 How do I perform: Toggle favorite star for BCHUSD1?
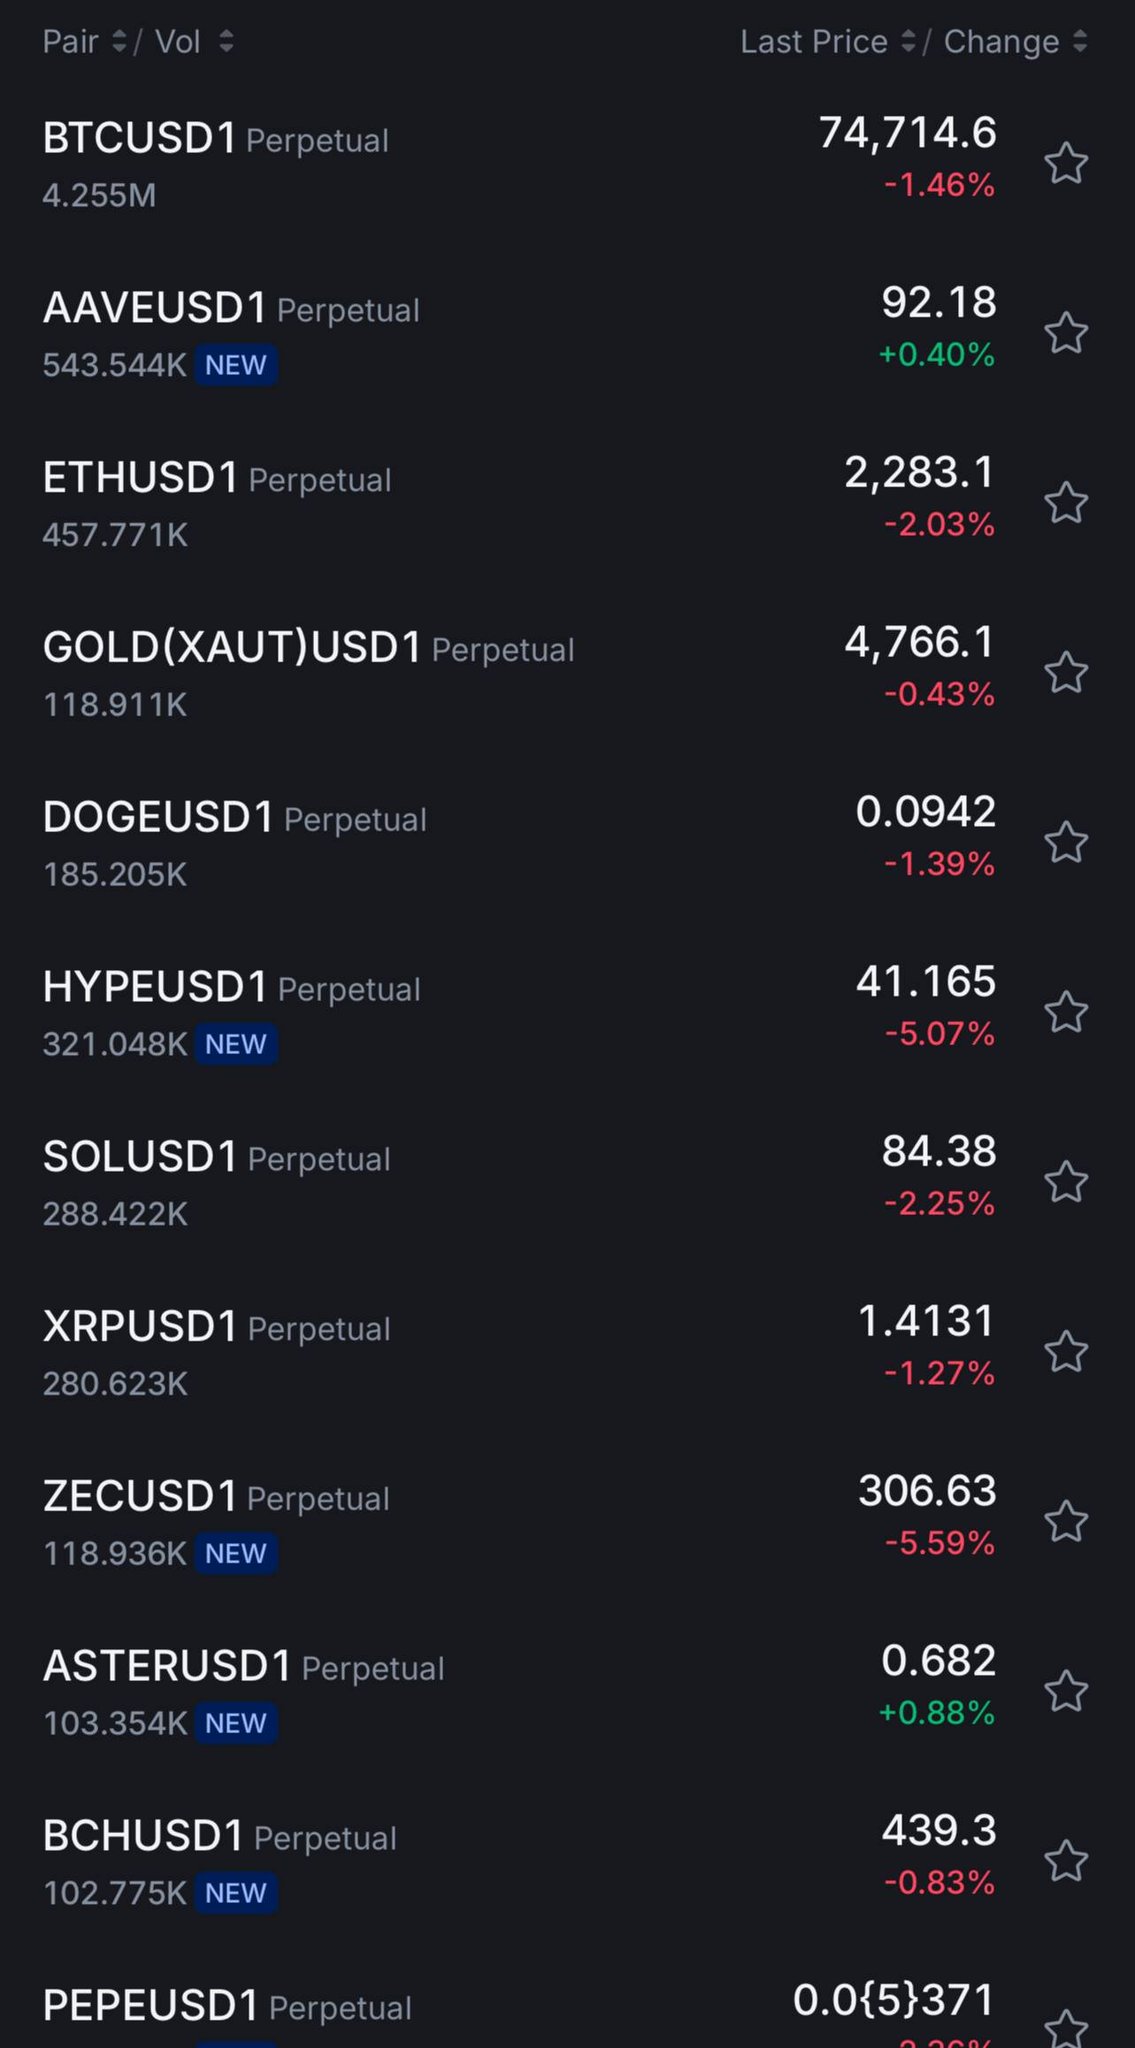click(x=1066, y=1861)
